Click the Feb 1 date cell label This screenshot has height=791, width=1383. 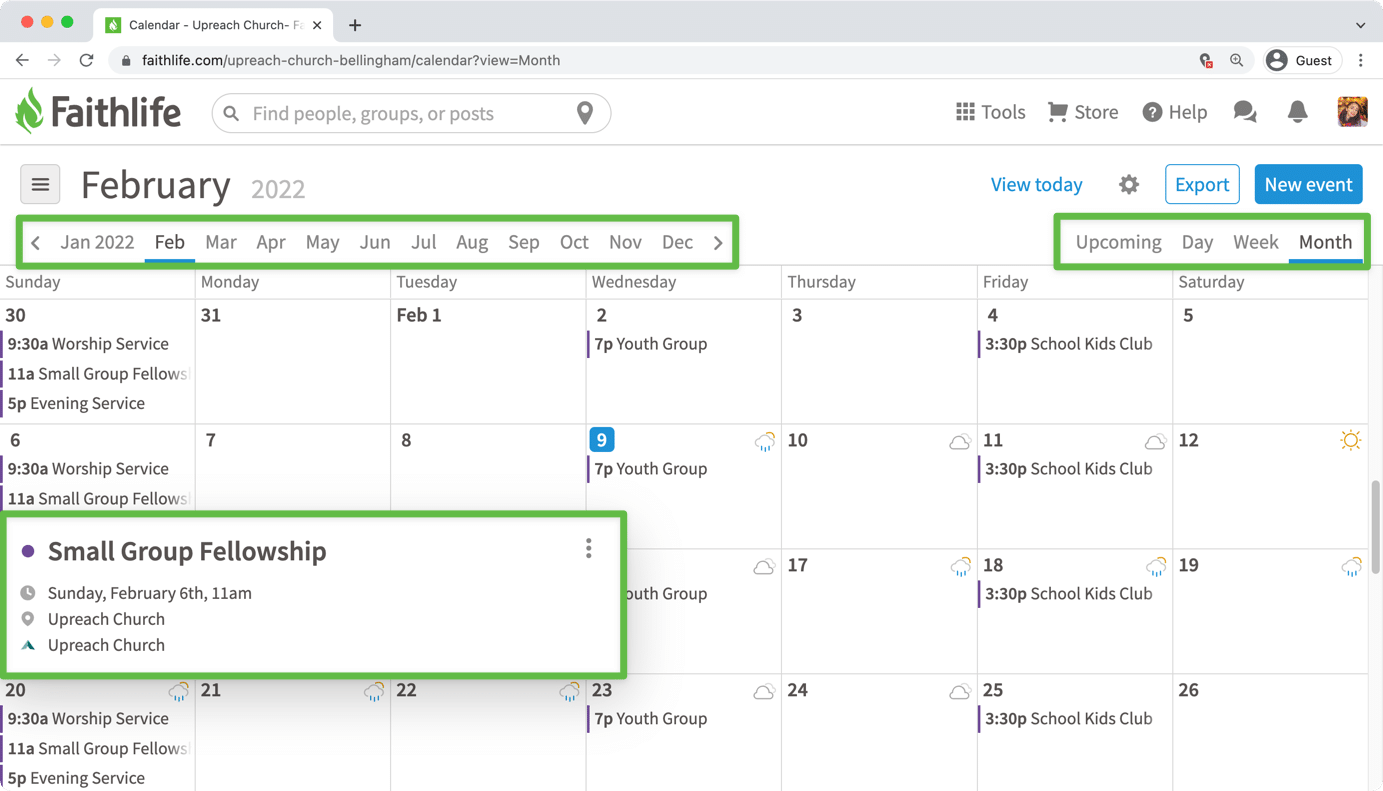(419, 315)
